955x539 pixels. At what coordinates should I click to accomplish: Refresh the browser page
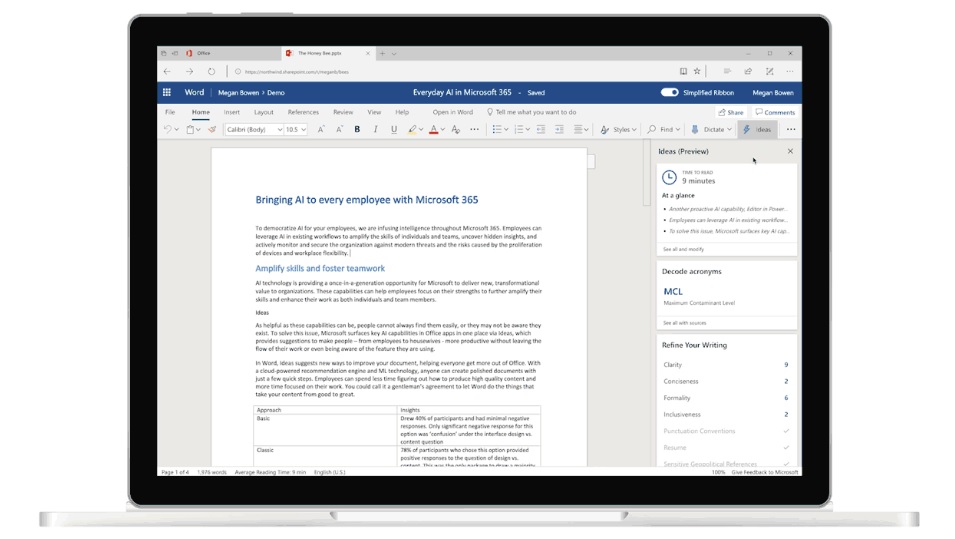click(211, 72)
